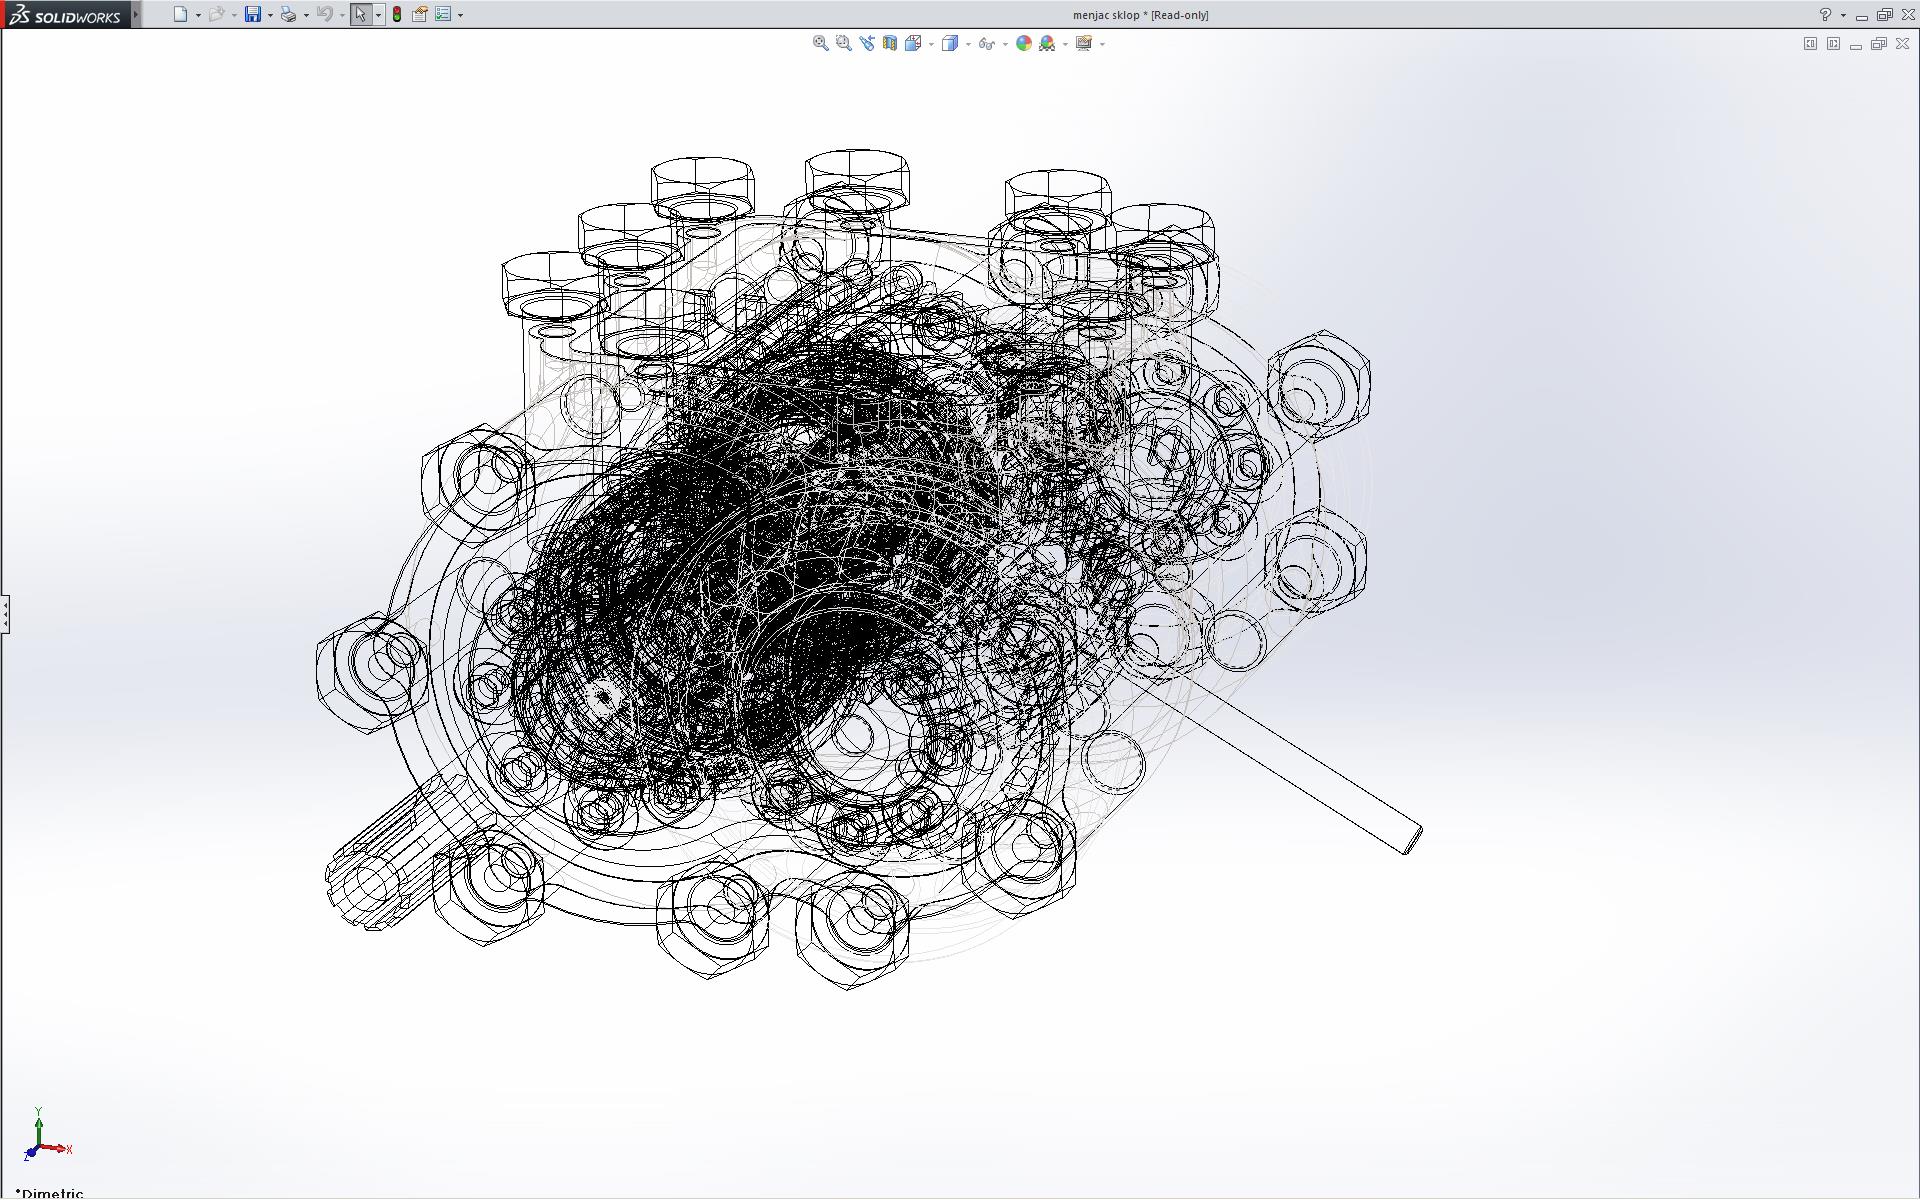
Task: Open the Options checklist menu
Action: point(443,14)
